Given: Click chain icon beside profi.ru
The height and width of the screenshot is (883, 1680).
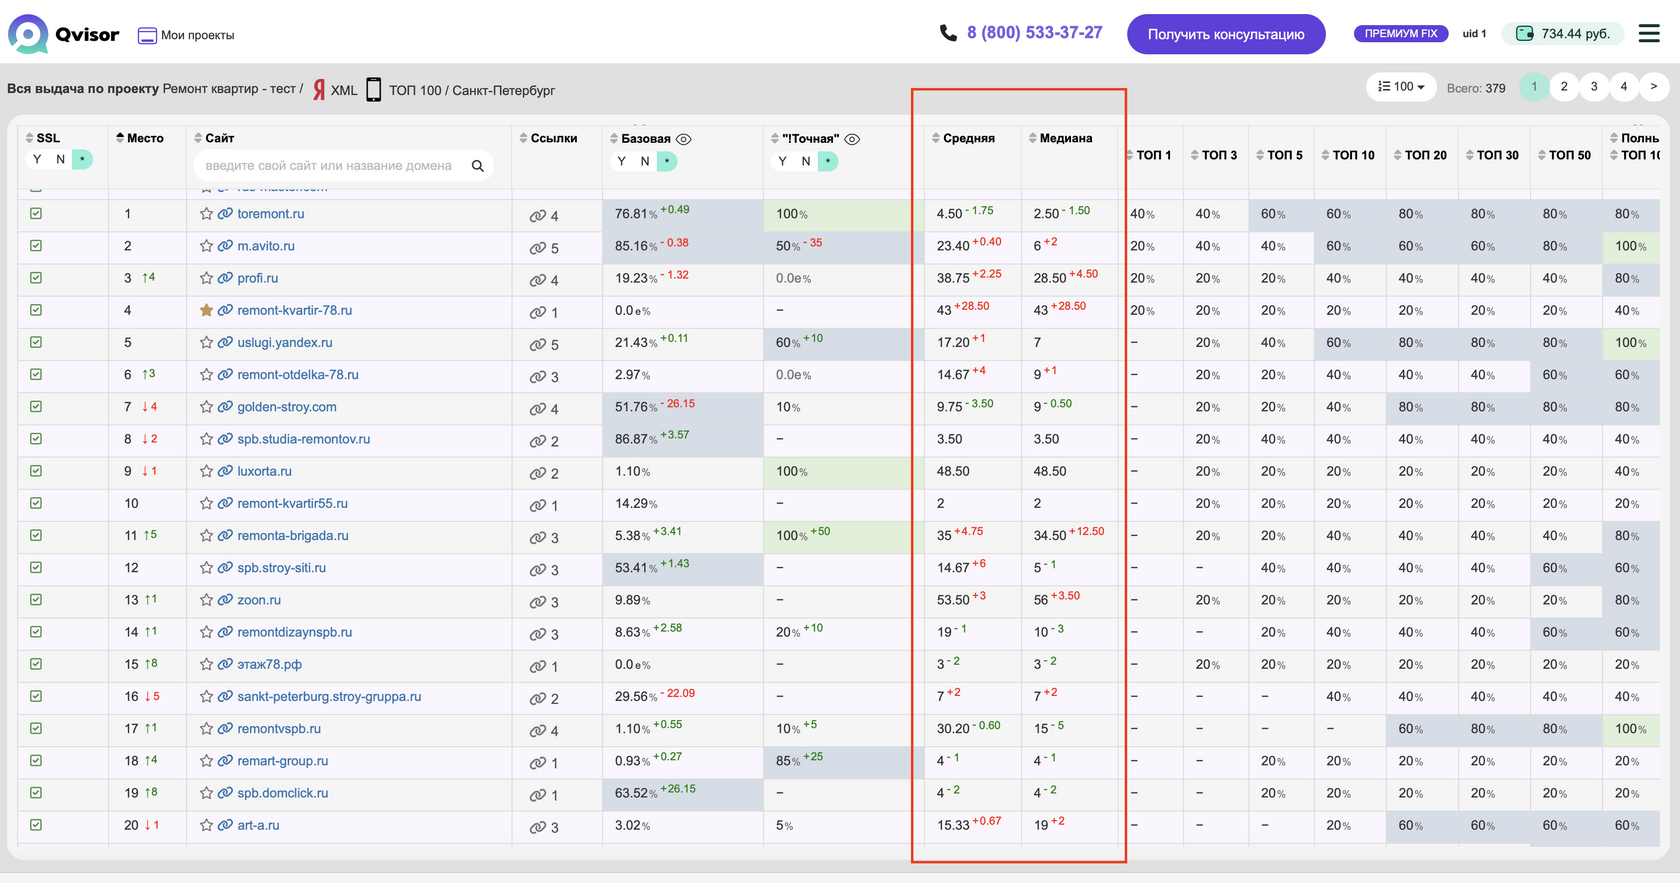Looking at the screenshot, I should [225, 278].
